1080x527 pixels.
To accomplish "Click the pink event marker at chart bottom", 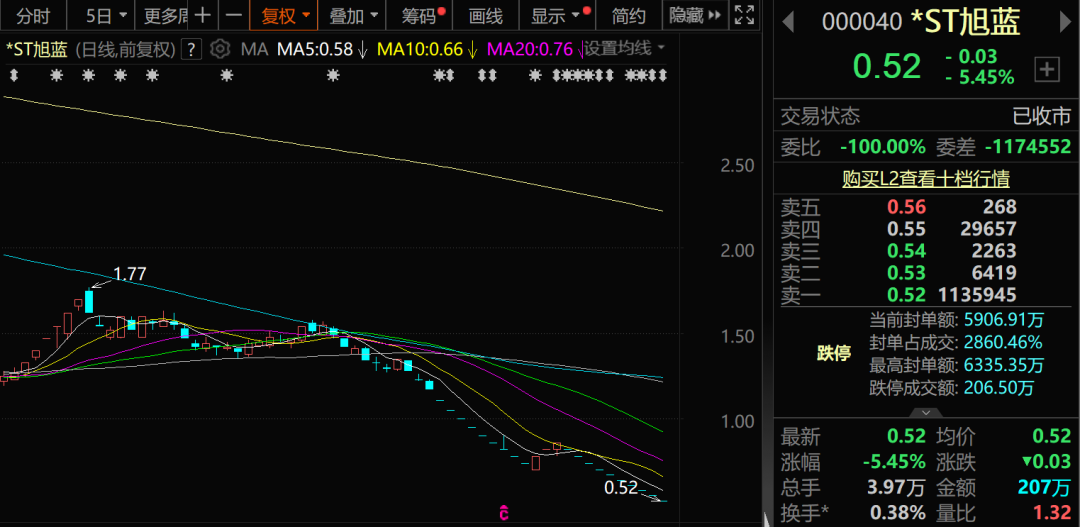I will tap(504, 513).
